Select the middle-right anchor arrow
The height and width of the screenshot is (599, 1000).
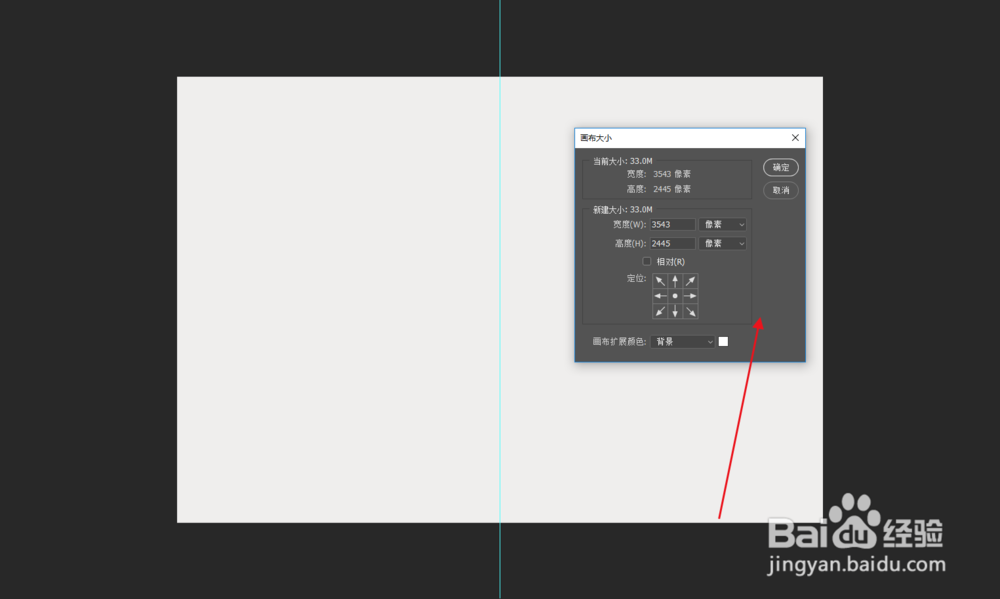point(690,296)
